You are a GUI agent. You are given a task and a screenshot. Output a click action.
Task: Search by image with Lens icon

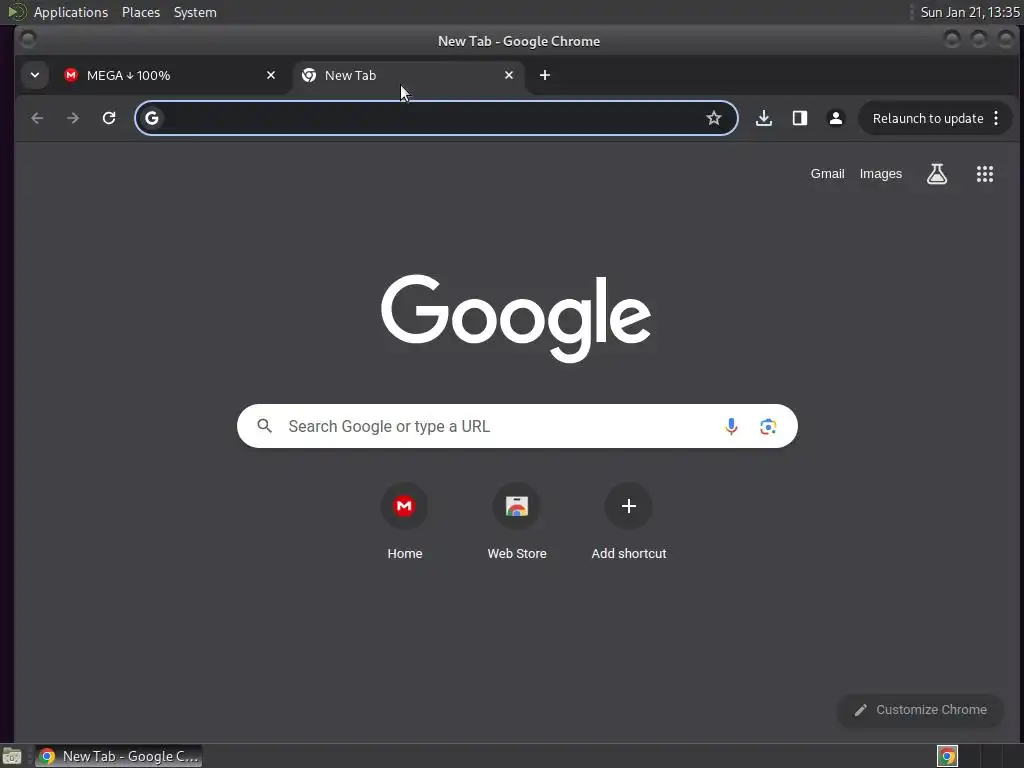point(768,426)
